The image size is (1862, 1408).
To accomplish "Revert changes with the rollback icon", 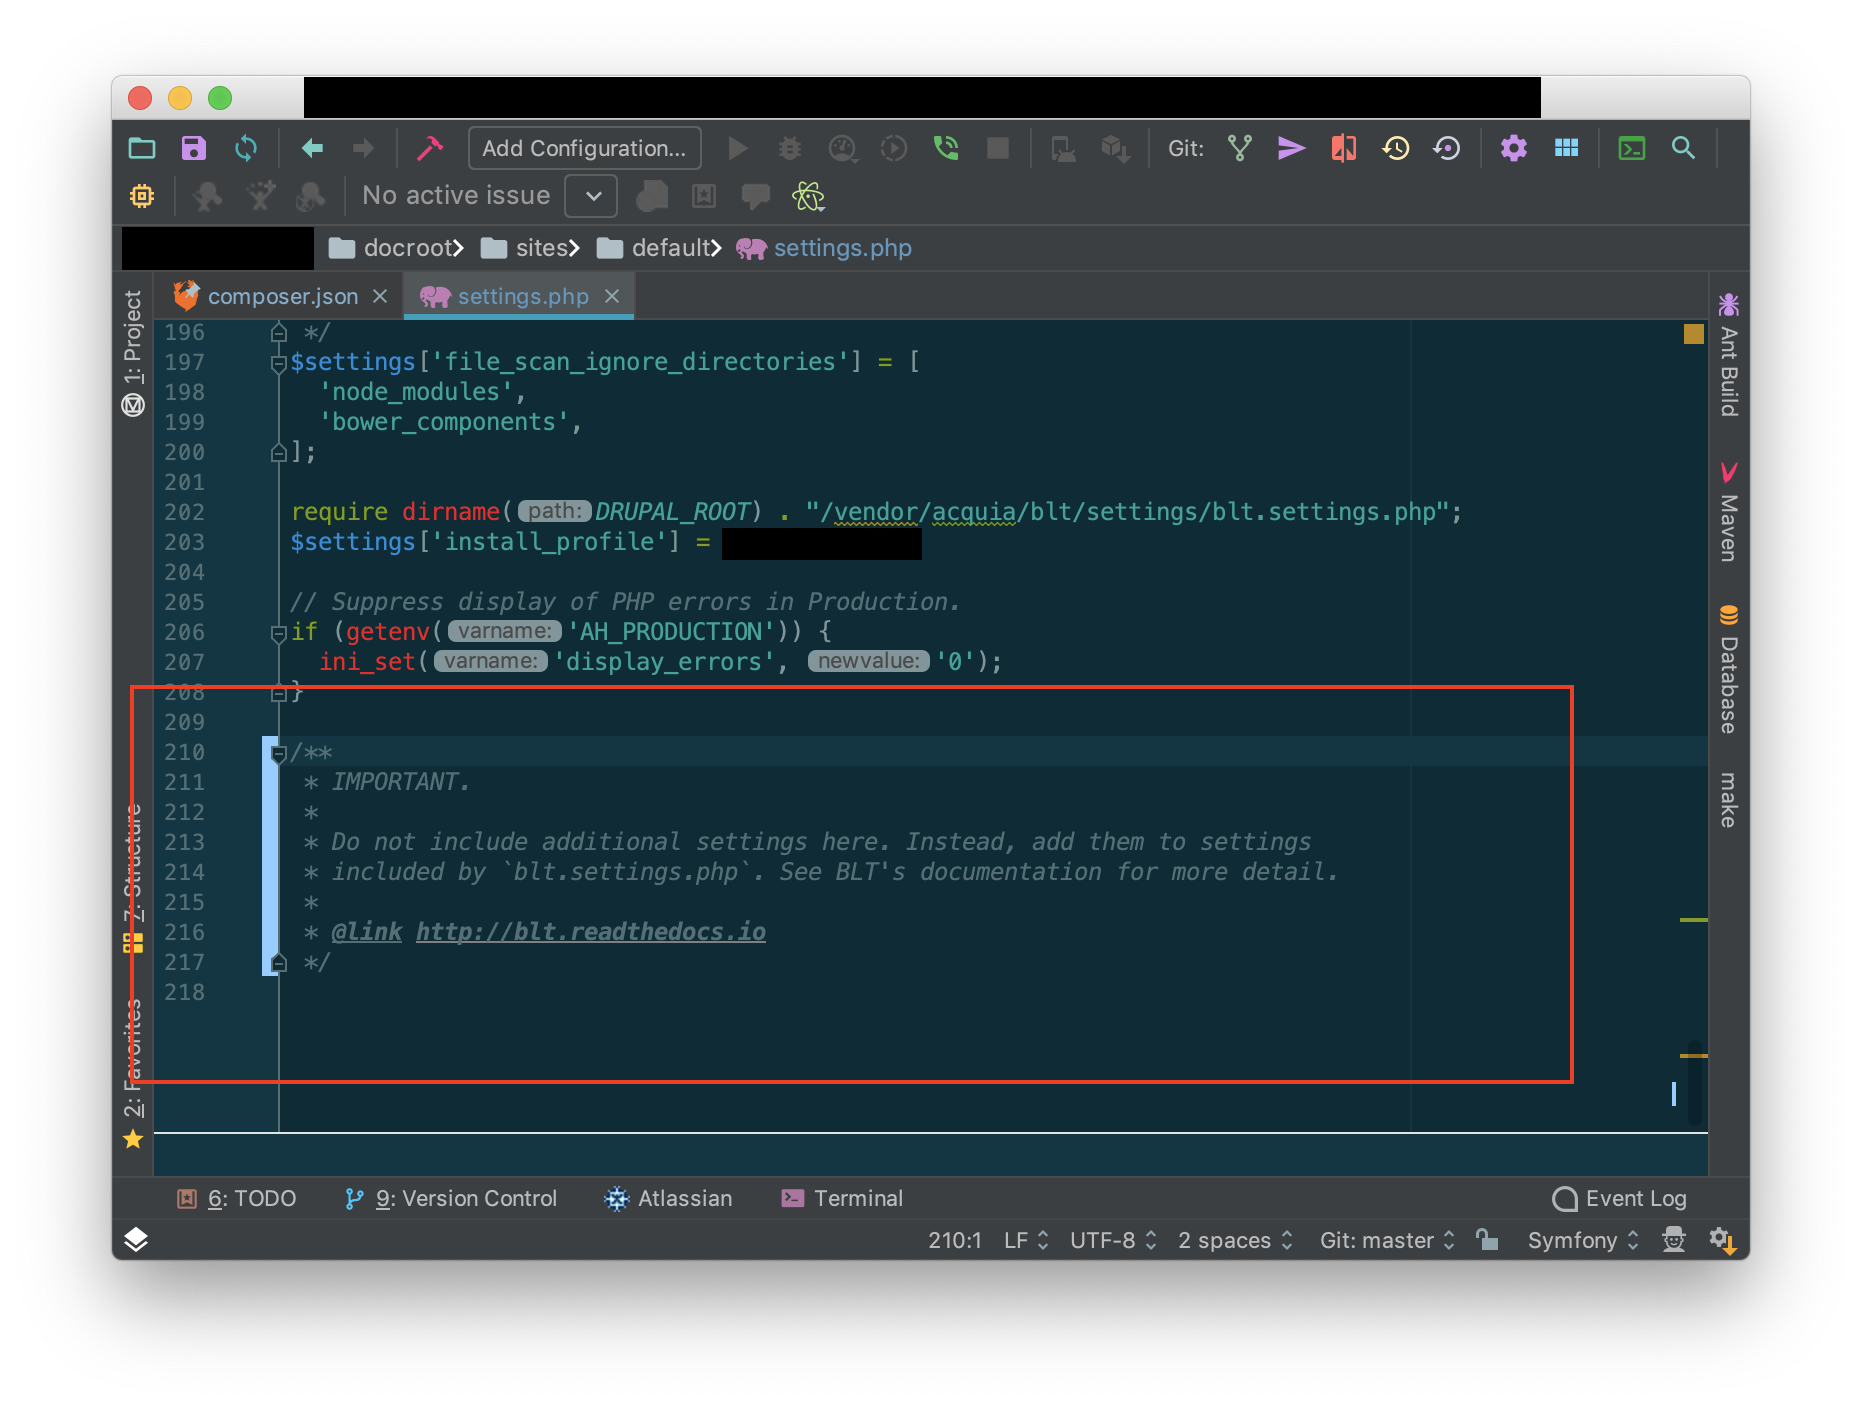I will 1447,149.
